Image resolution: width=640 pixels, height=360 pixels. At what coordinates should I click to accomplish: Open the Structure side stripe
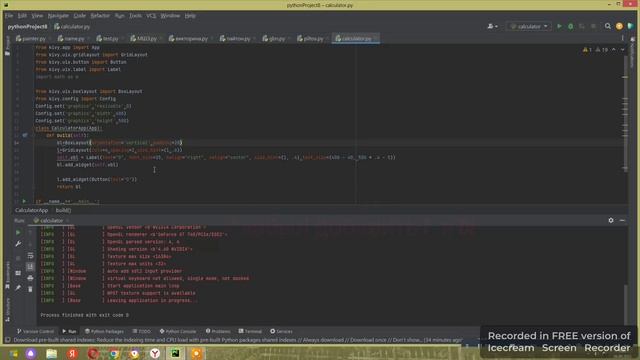tap(7, 309)
